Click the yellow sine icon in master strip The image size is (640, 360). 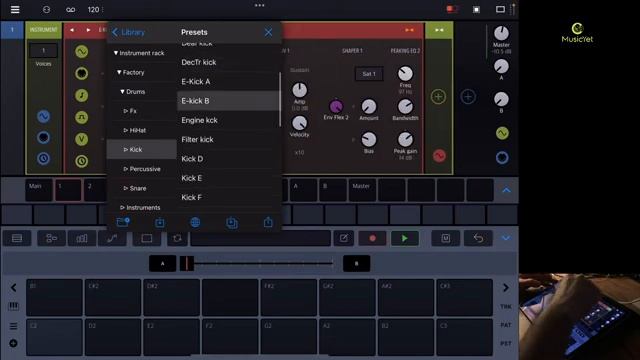(x=502, y=133)
